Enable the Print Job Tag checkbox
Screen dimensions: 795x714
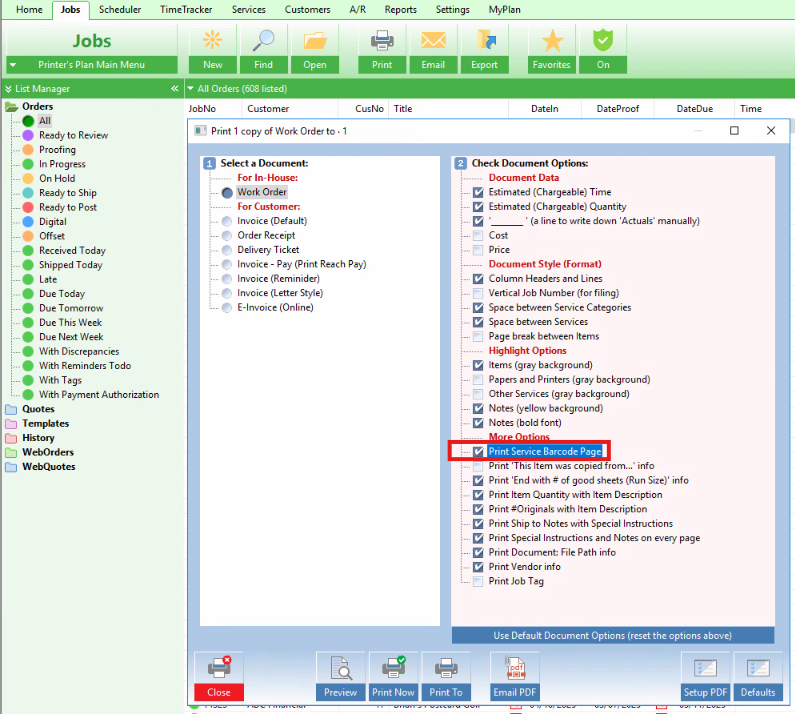point(478,581)
